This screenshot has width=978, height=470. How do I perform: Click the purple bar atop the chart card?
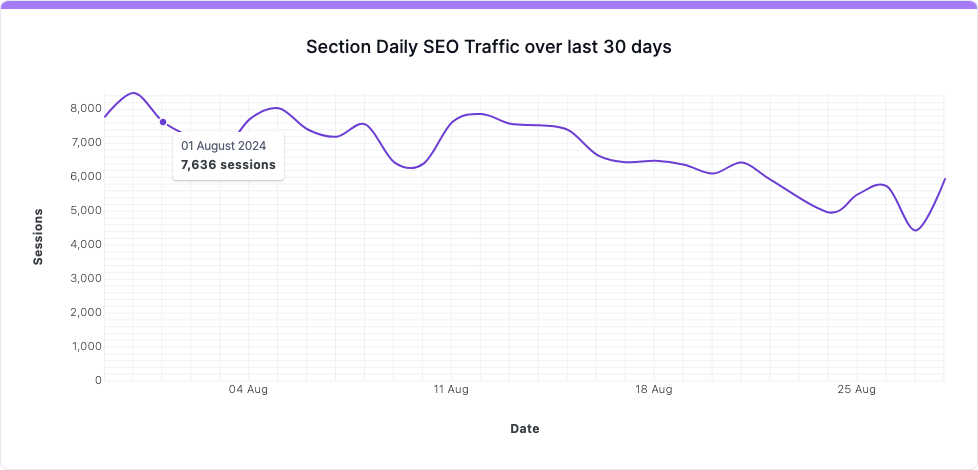point(489,4)
